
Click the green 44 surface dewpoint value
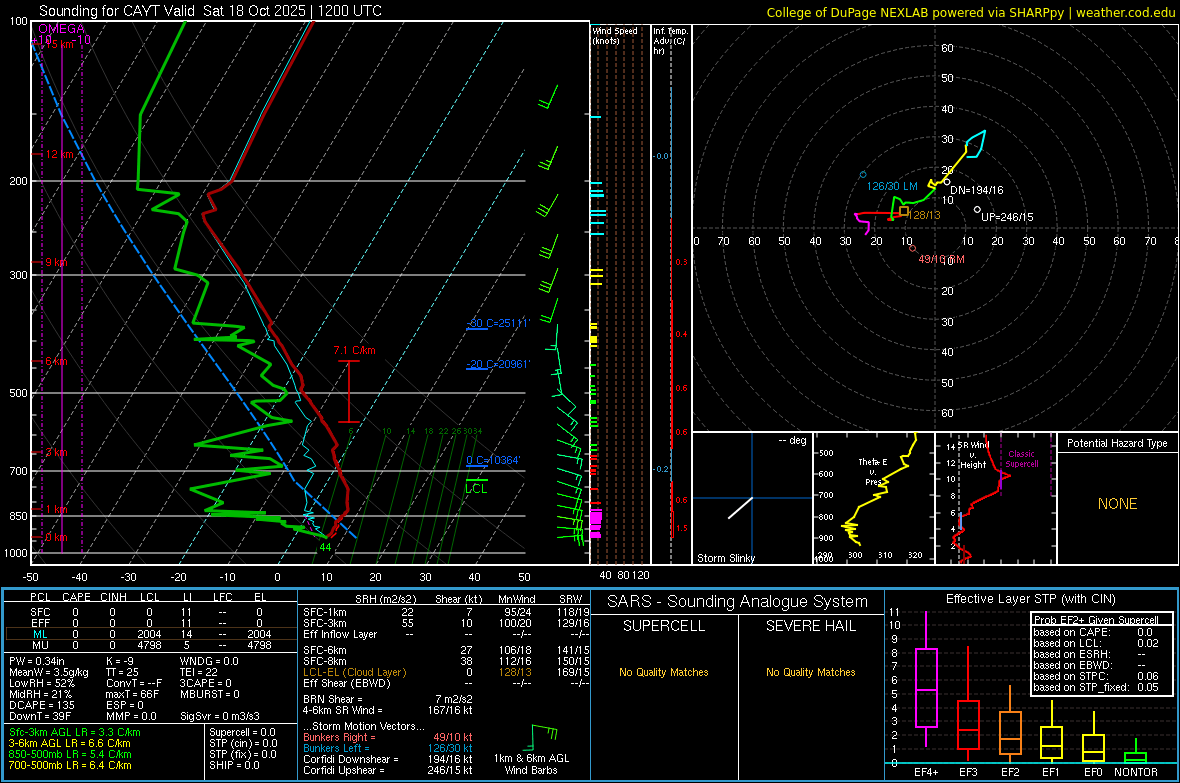[325, 547]
